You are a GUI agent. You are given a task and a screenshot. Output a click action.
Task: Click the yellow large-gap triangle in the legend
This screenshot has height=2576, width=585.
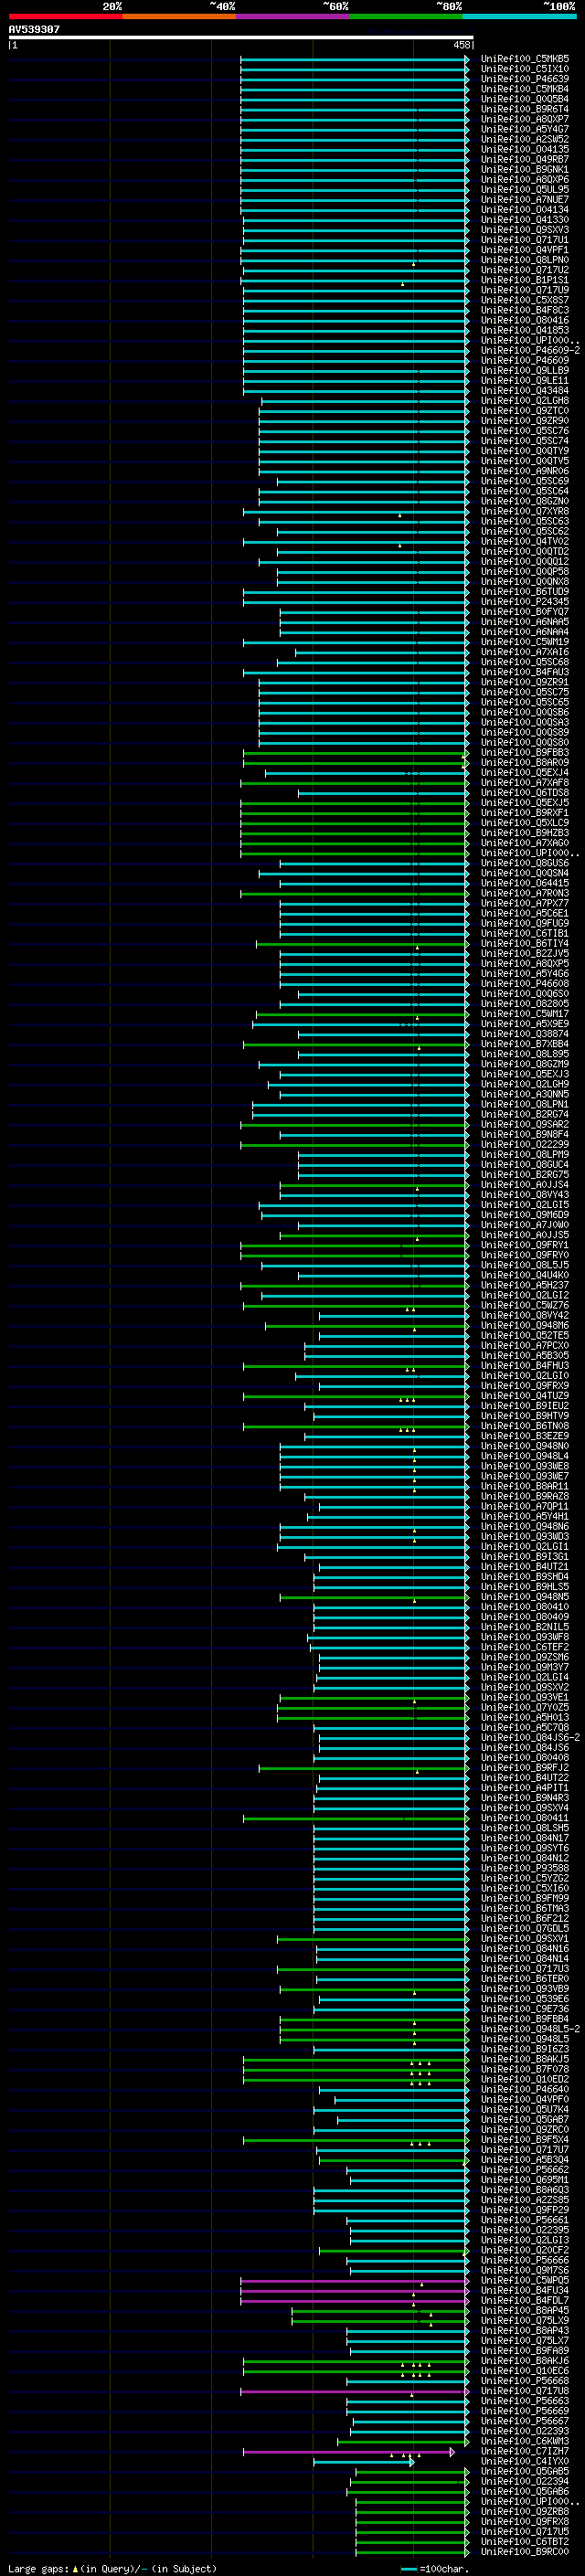coord(75,2568)
